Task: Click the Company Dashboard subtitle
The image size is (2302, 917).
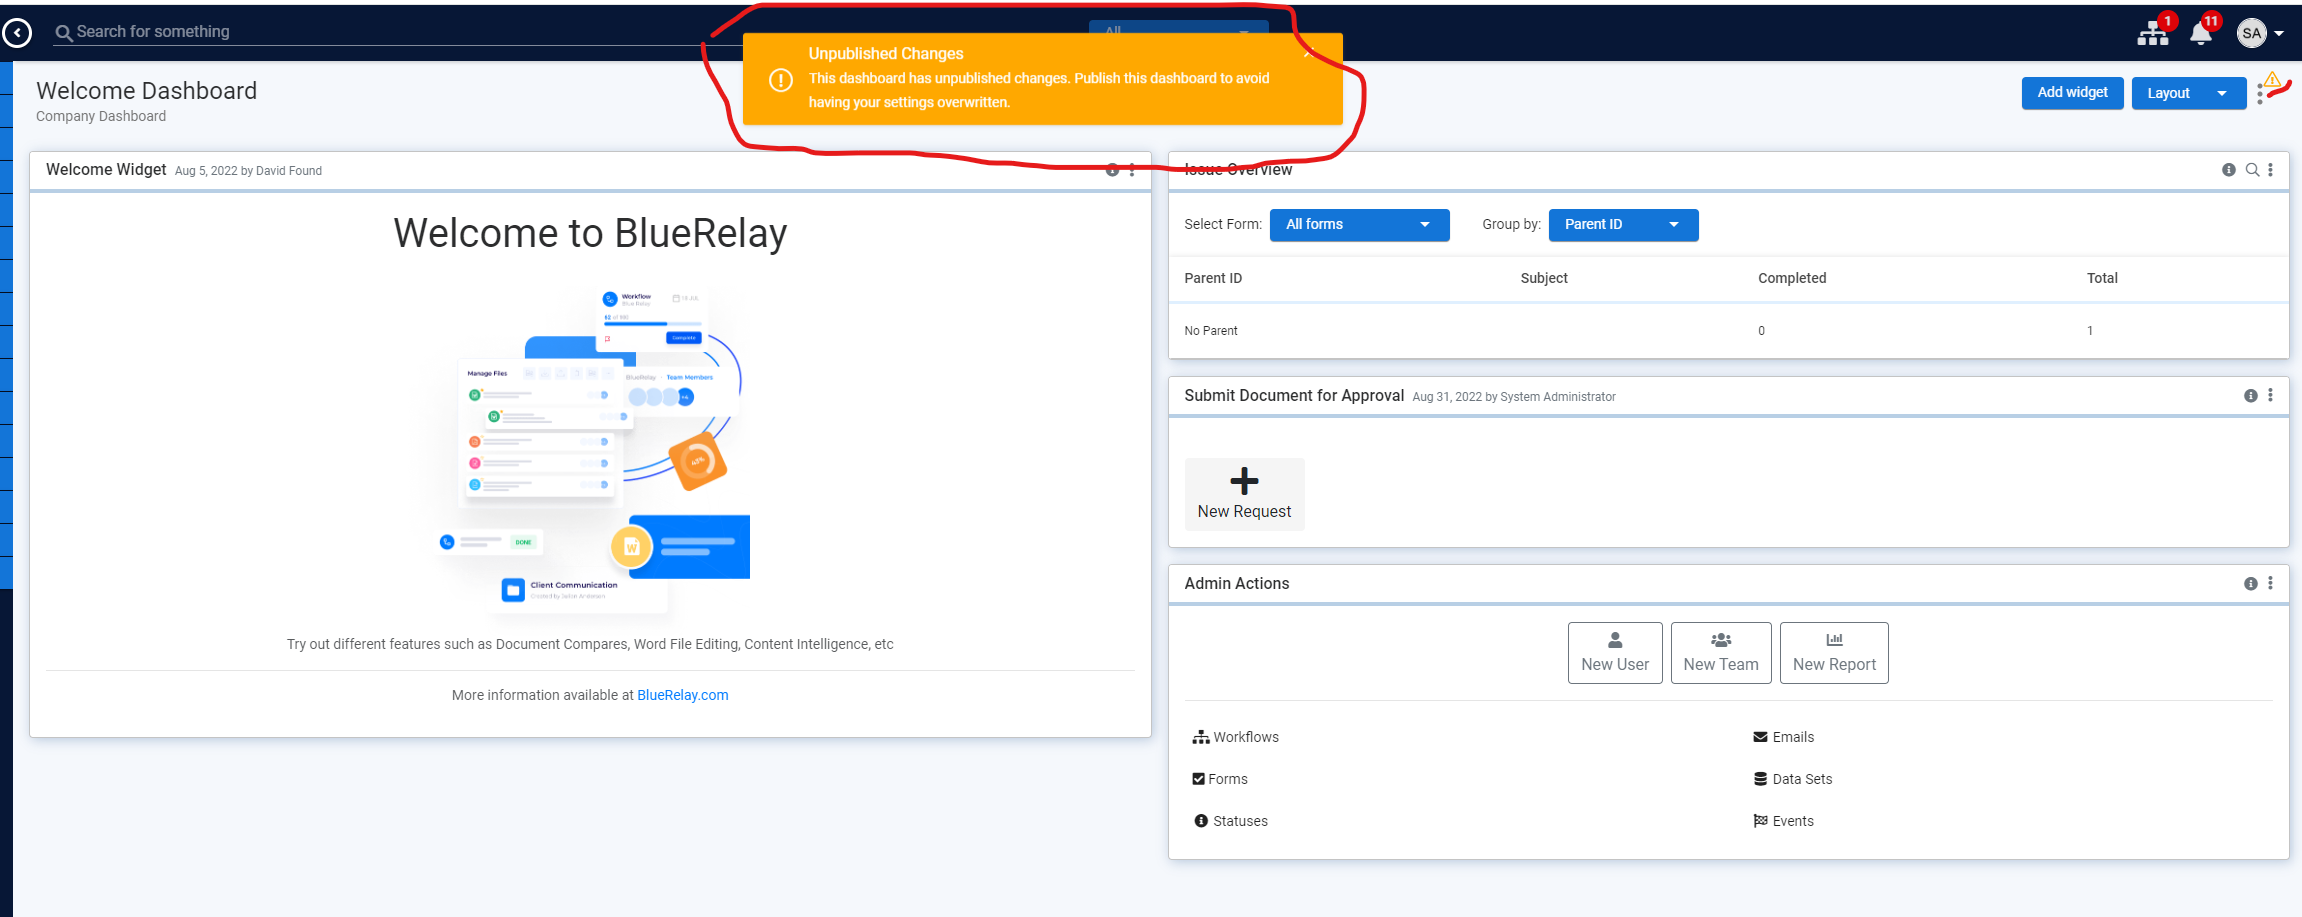Action: click(101, 116)
